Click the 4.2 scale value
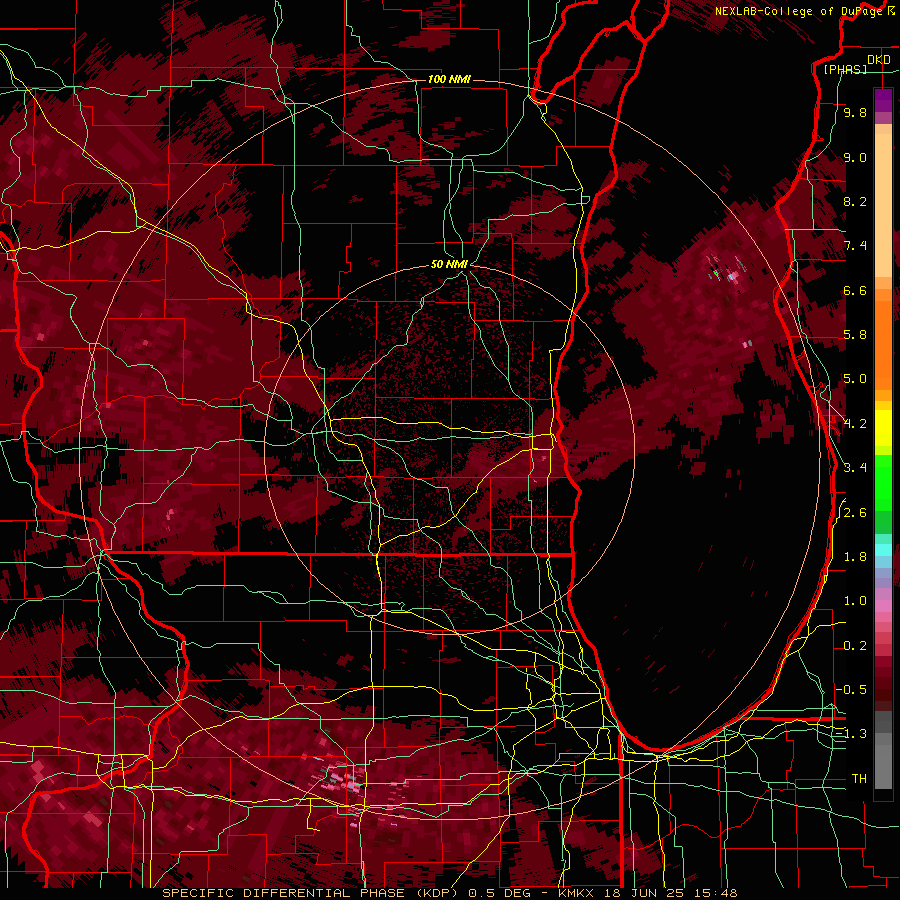This screenshot has width=900, height=900. click(855, 424)
